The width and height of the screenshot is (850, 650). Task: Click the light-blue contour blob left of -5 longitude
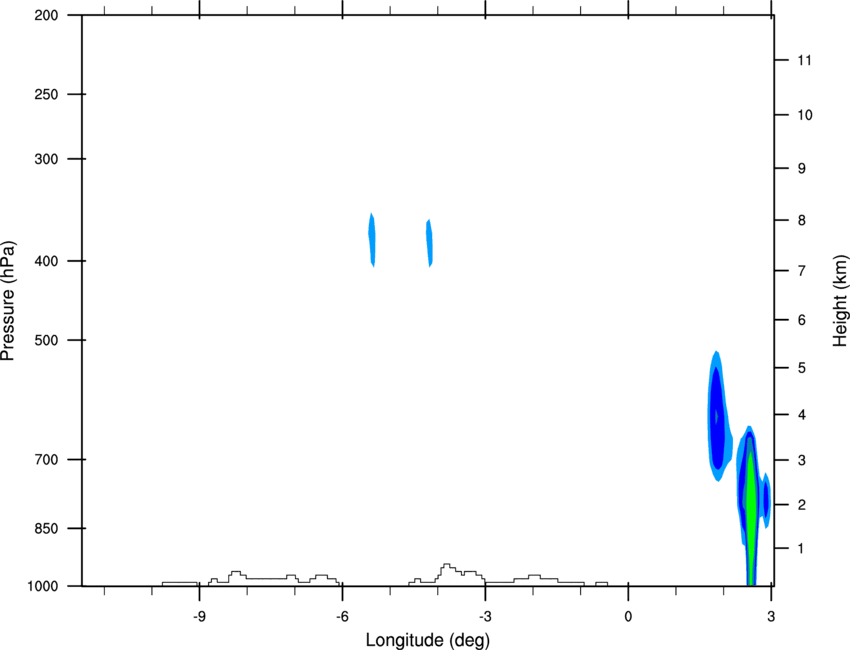[372, 240]
